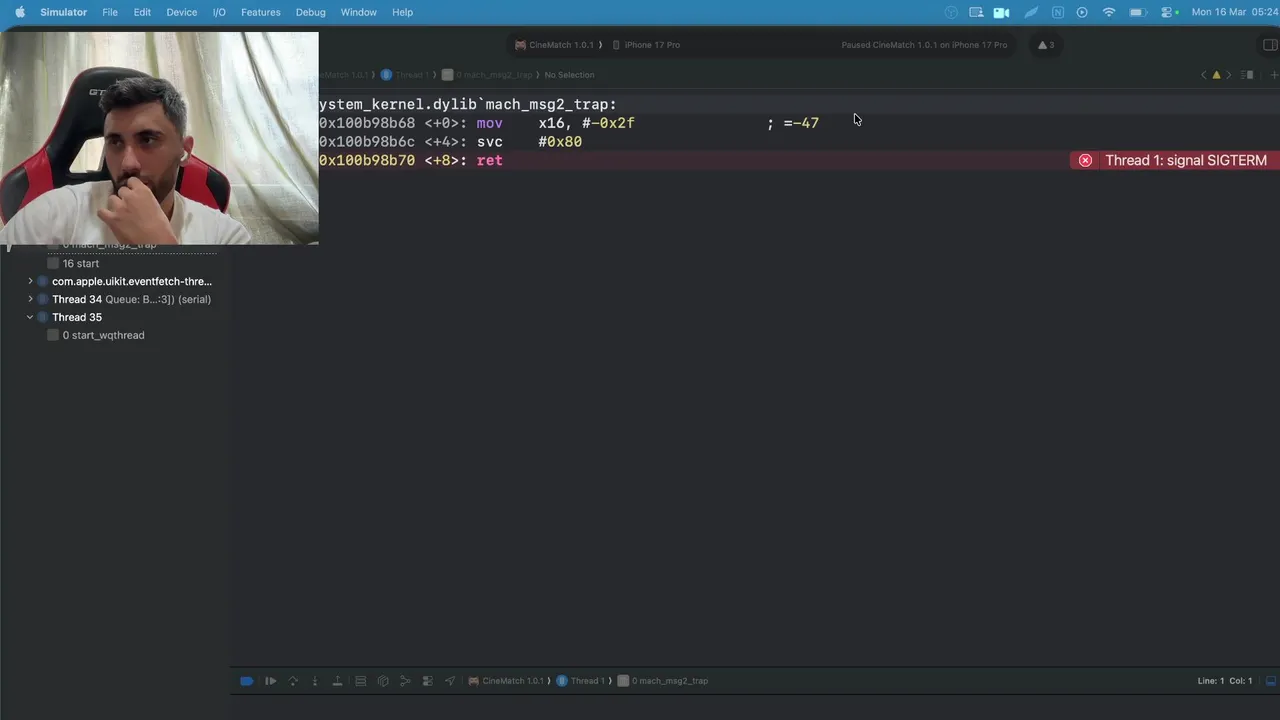Click the Step Into debug icon
This screenshot has height=720, width=1280.
315,681
